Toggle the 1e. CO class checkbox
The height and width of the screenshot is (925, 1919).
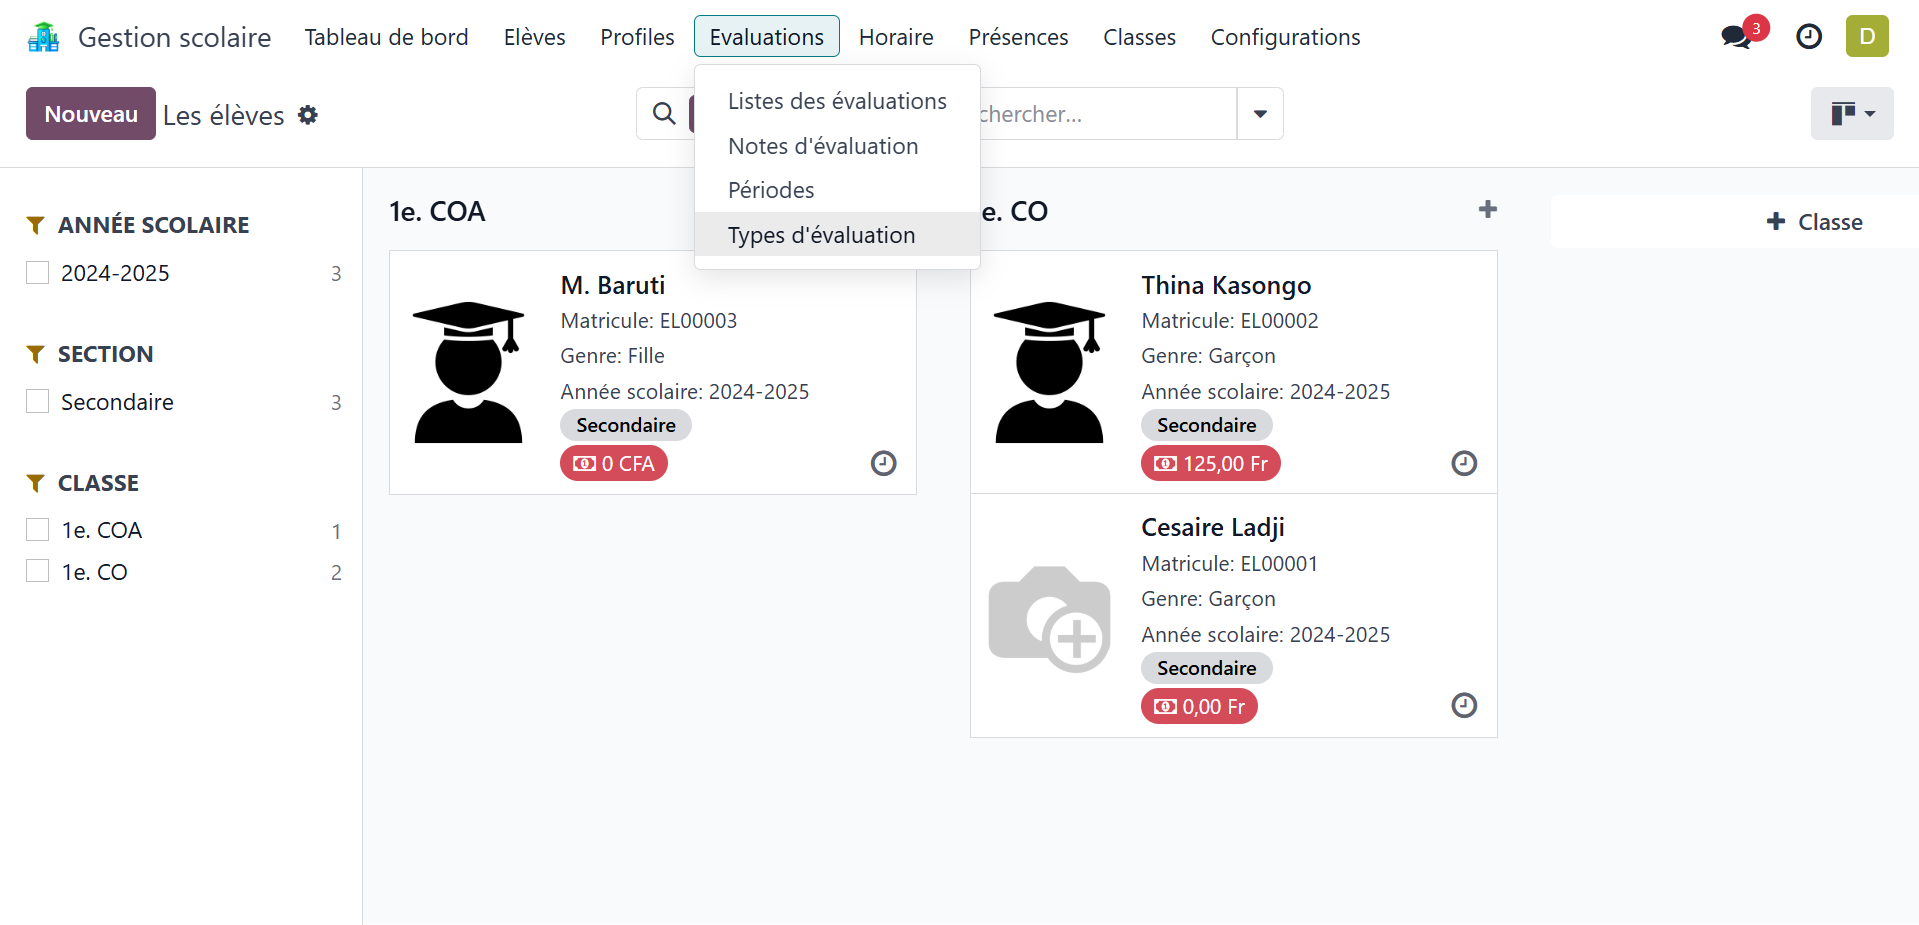38,571
